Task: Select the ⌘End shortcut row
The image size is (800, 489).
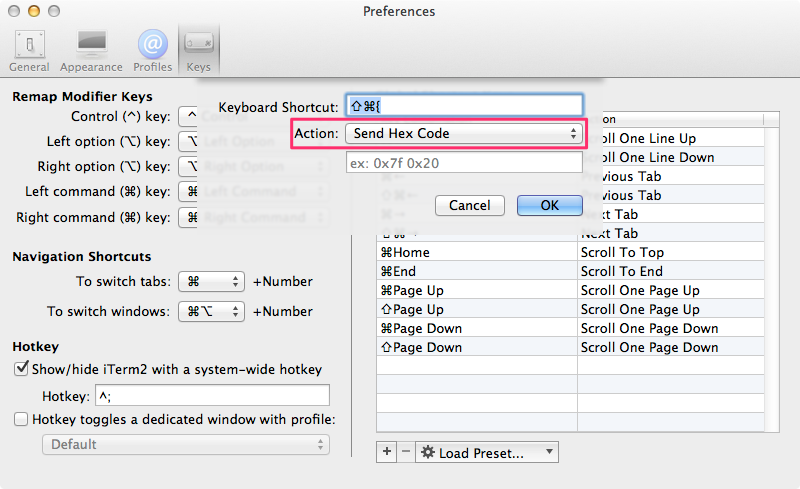Action: [570, 271]
